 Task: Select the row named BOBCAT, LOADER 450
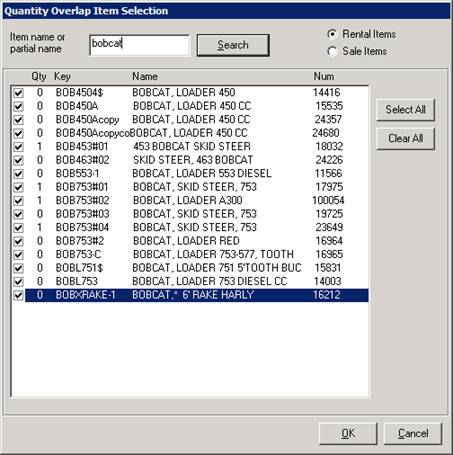point(197,92)
